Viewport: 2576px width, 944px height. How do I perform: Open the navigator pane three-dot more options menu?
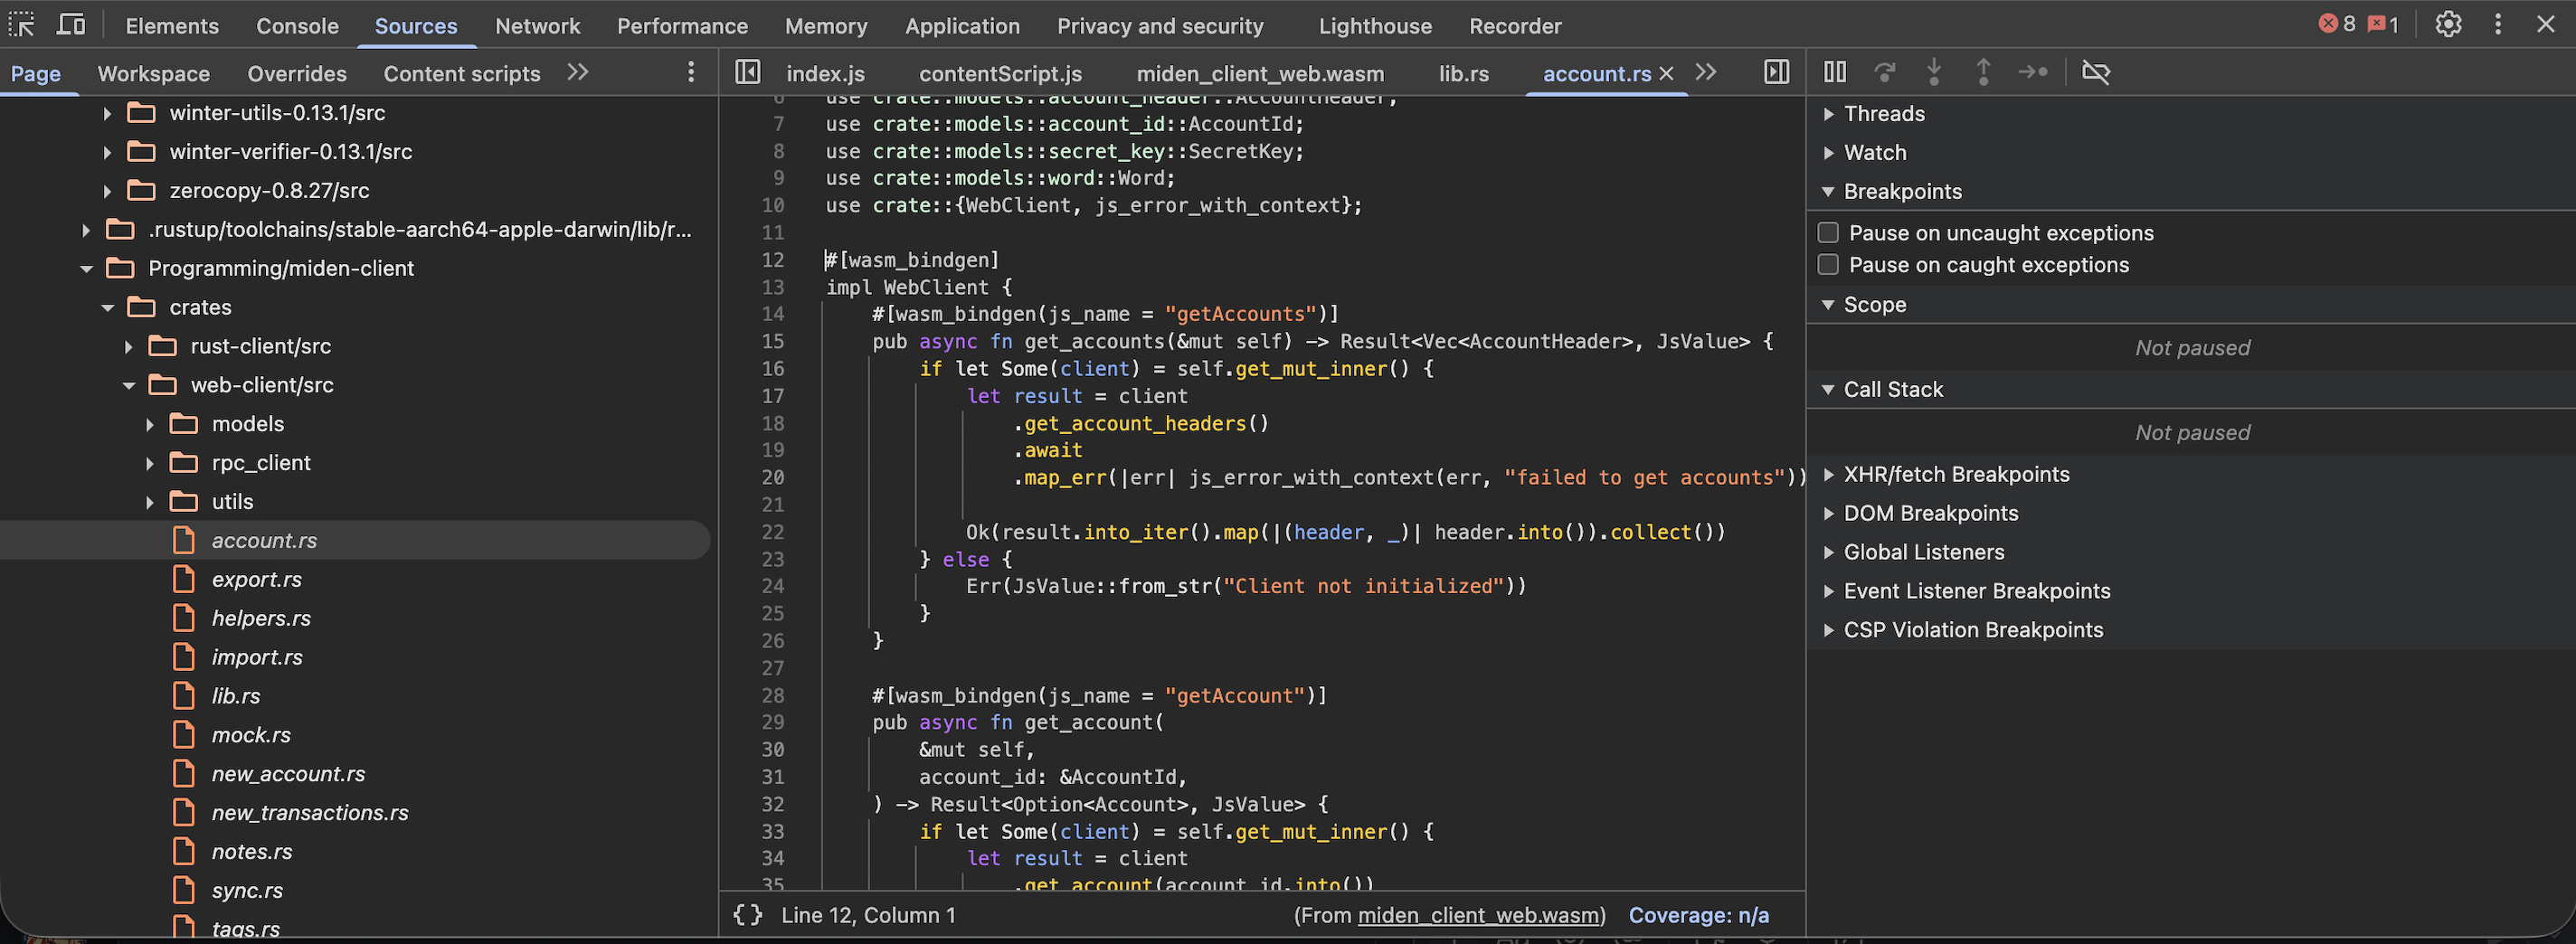[691, 72]
